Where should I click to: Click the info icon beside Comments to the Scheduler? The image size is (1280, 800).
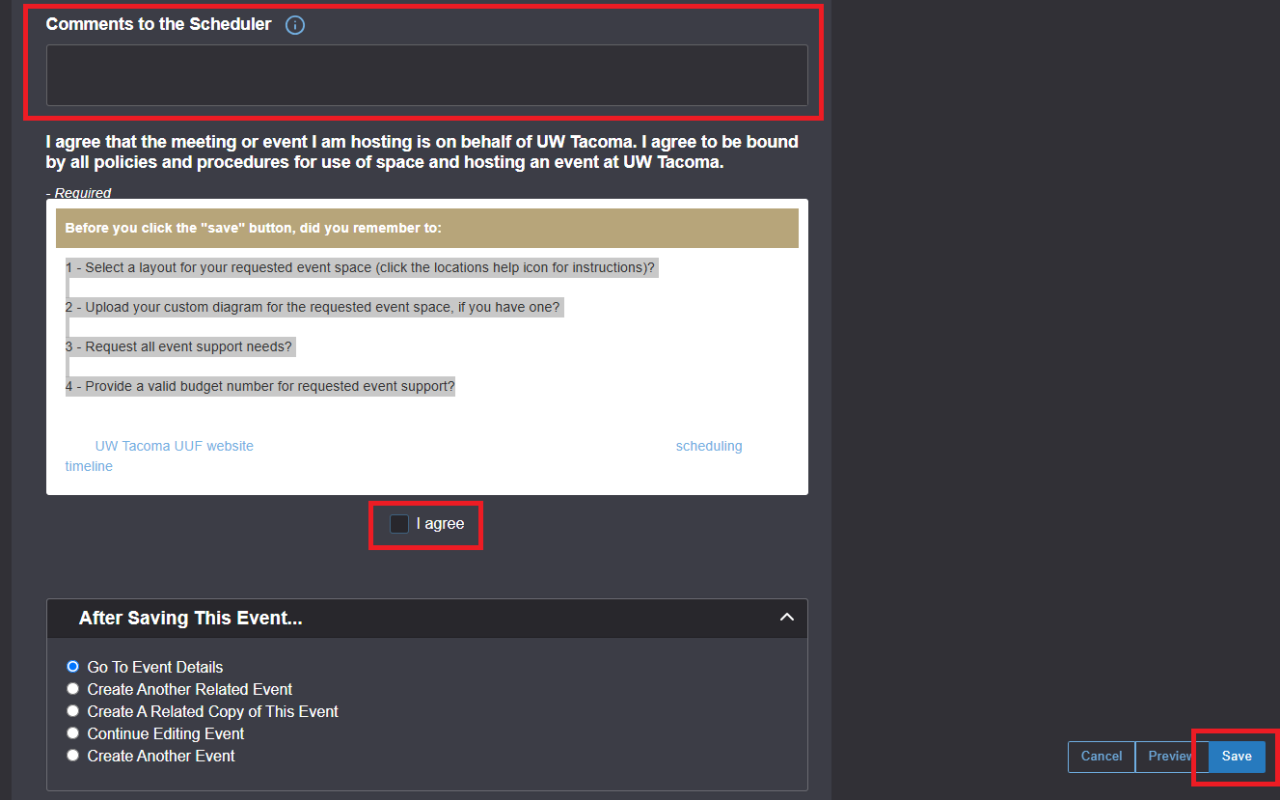point(295,25)
